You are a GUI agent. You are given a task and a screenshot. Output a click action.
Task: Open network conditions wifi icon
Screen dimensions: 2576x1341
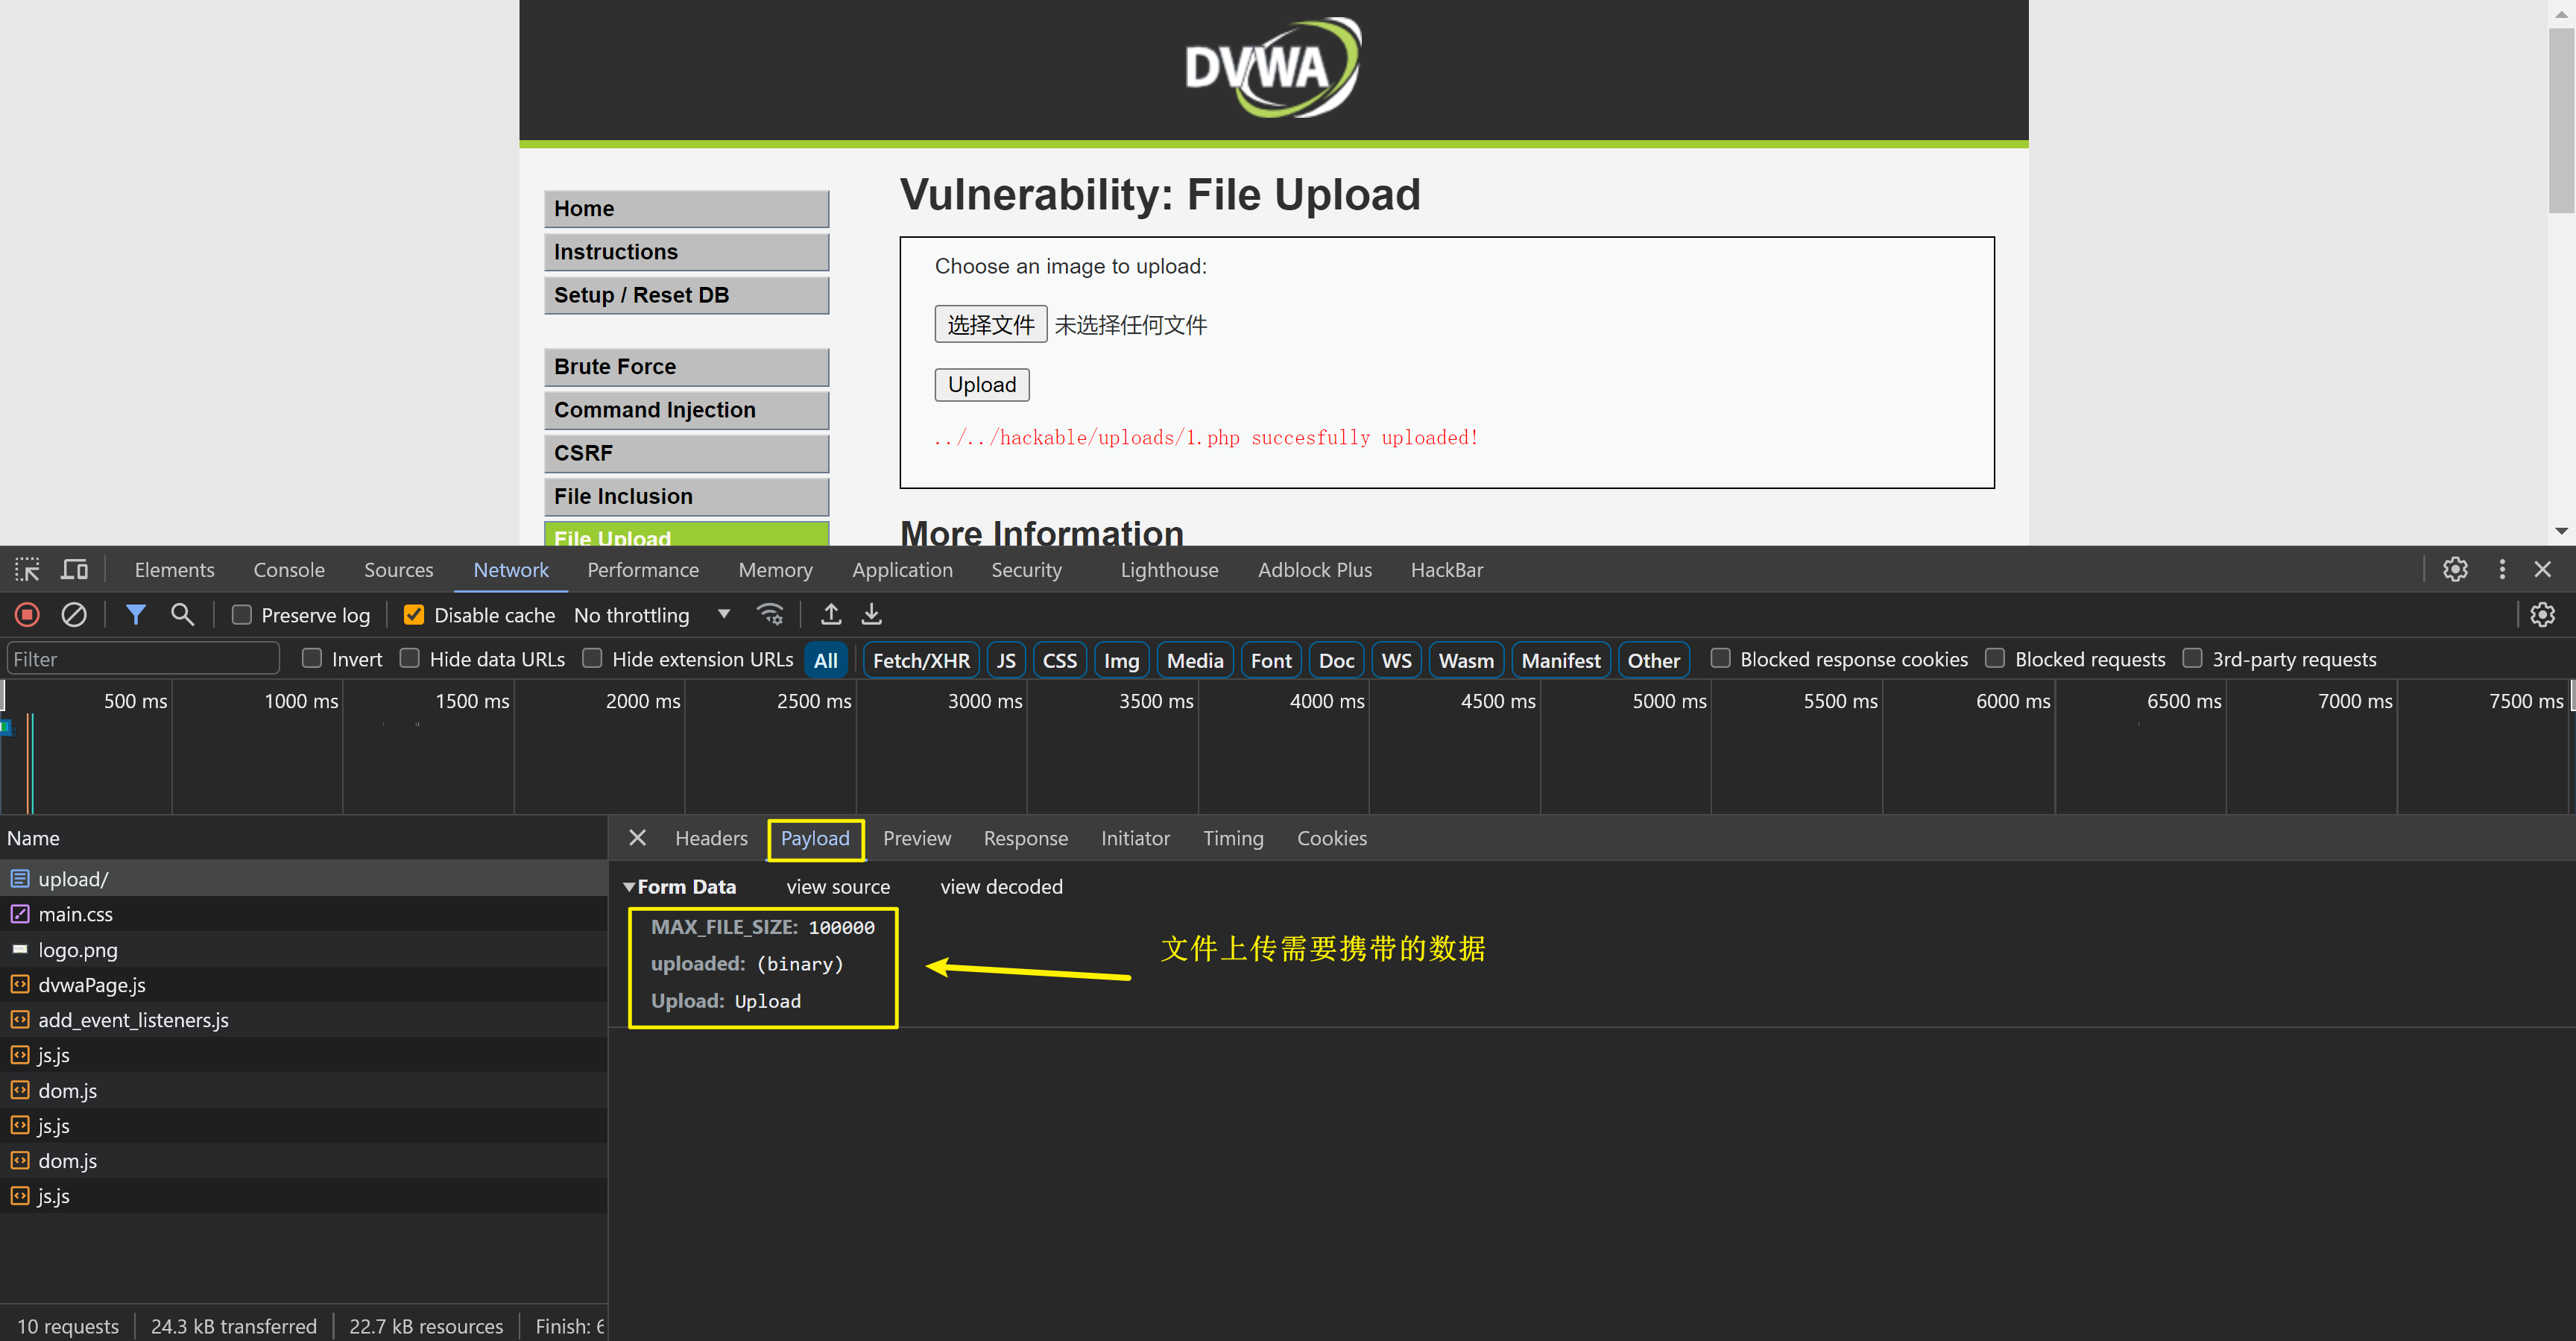769,614
